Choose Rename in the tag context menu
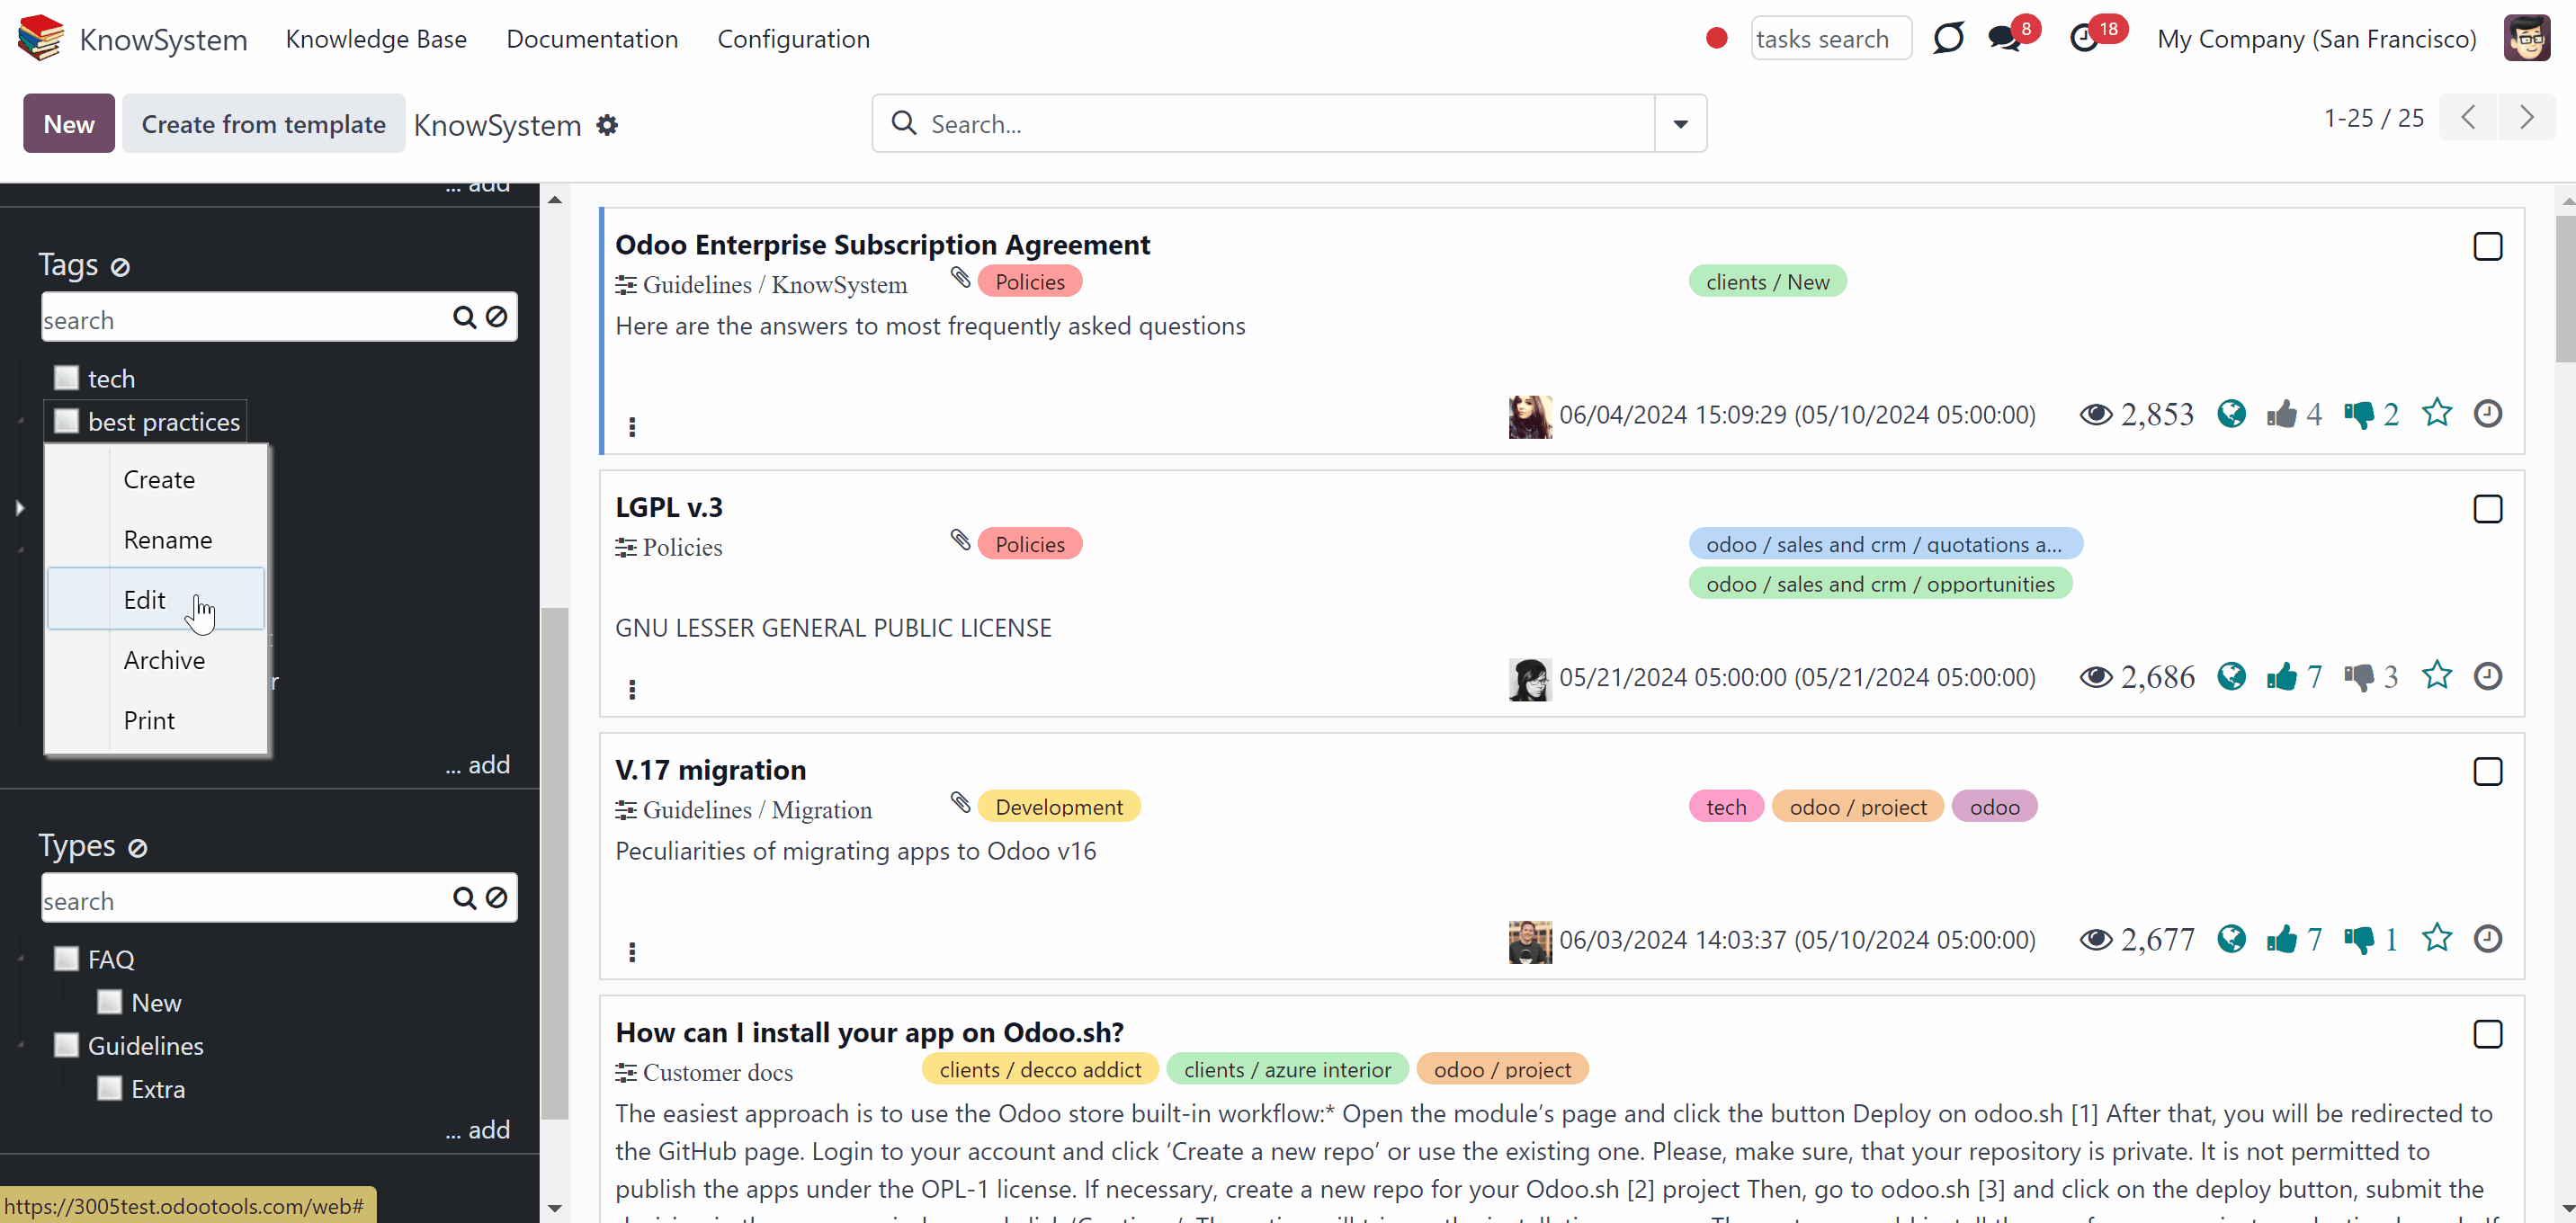The height and width of the screenshot is (1223, 2576). (157, 539)
